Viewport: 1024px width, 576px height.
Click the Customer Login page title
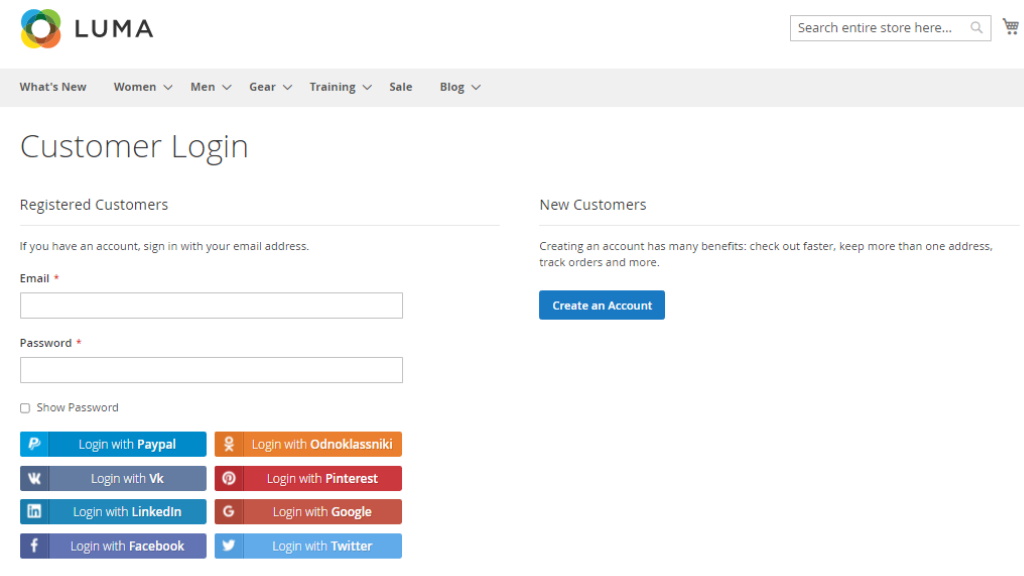[x=134, y=147]
